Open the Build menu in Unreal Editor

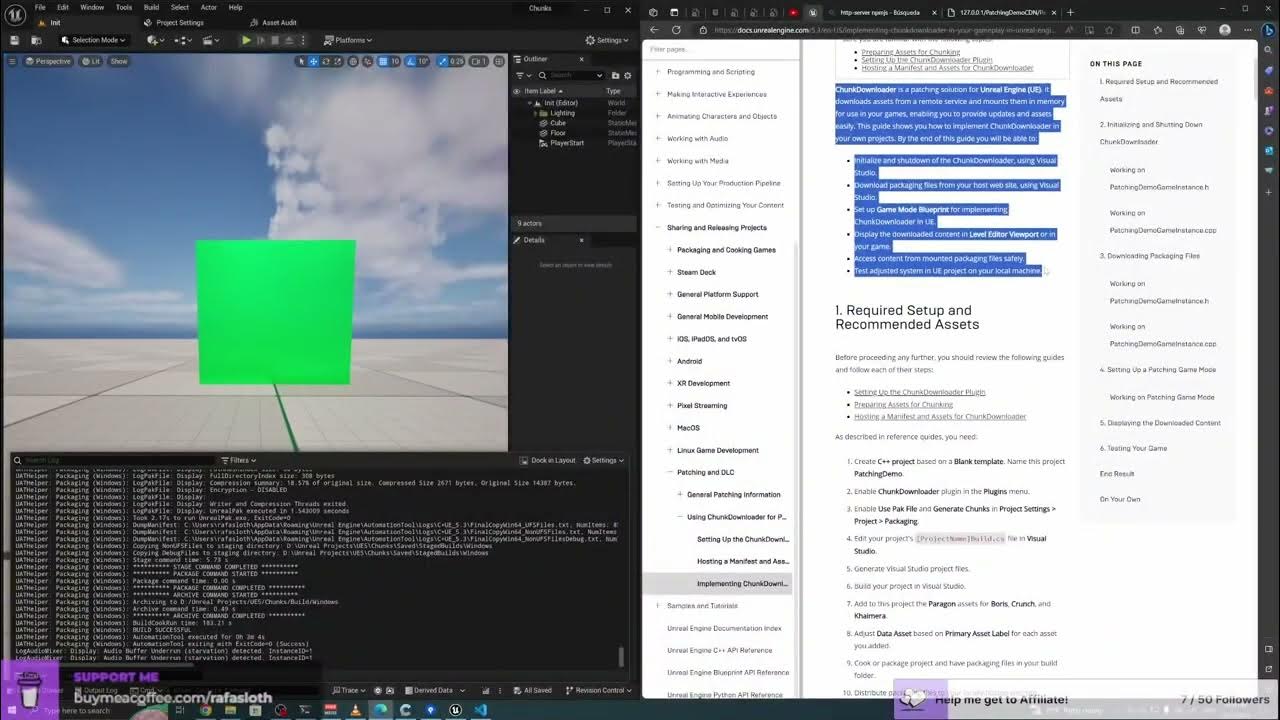coord(151,7)
